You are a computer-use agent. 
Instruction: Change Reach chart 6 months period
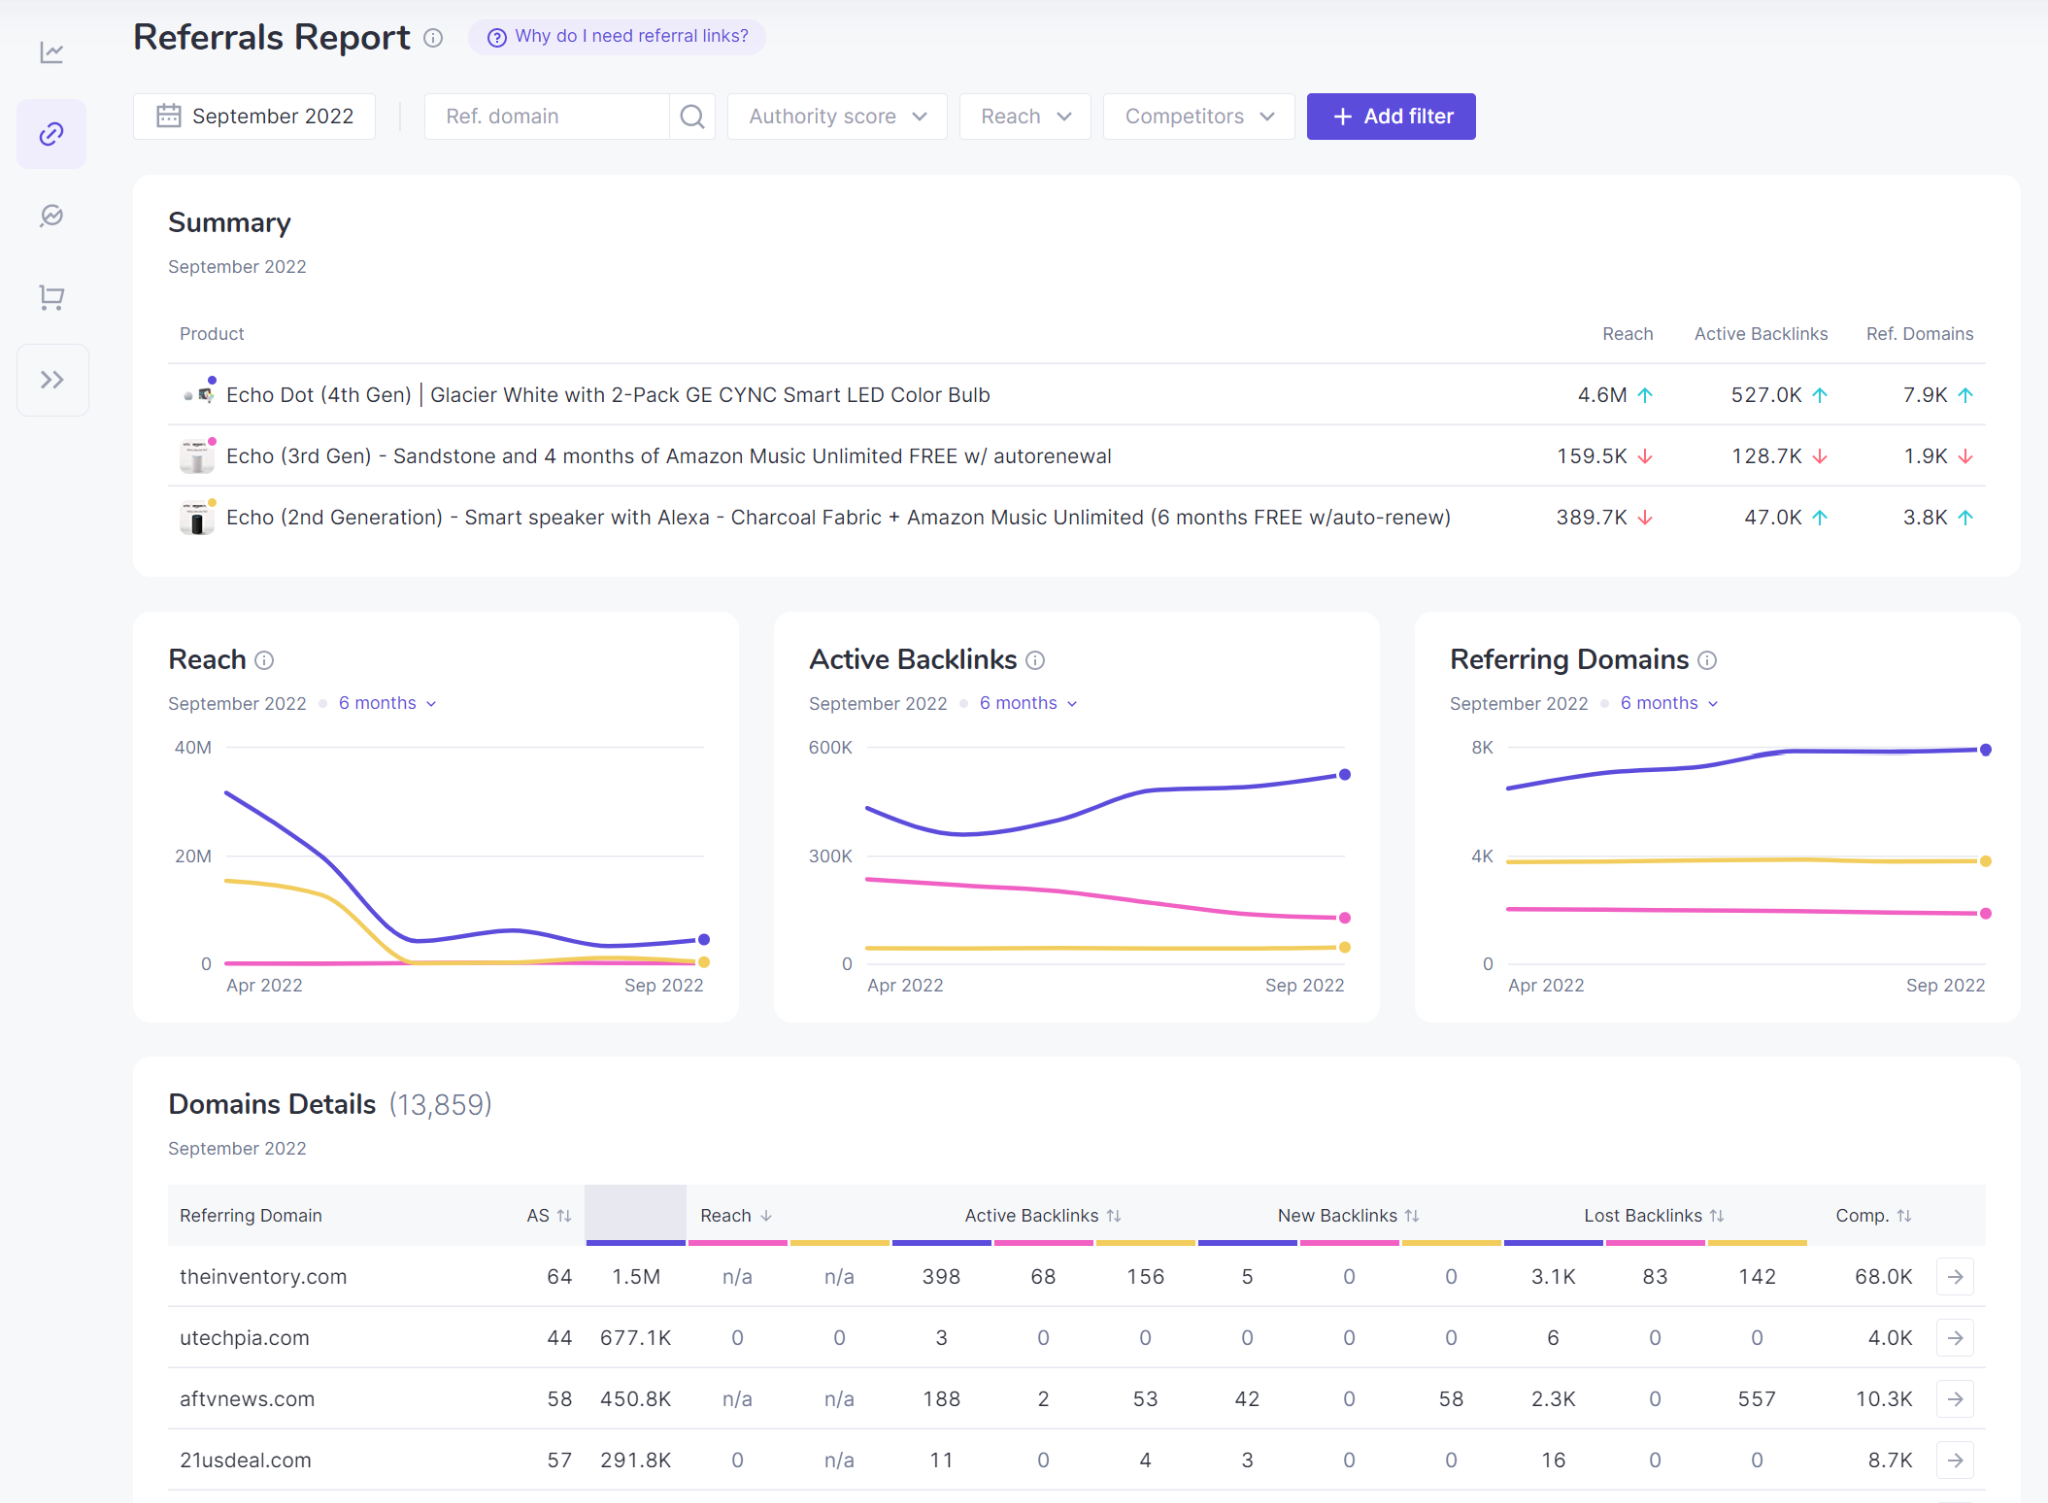(x=387, y=703)
